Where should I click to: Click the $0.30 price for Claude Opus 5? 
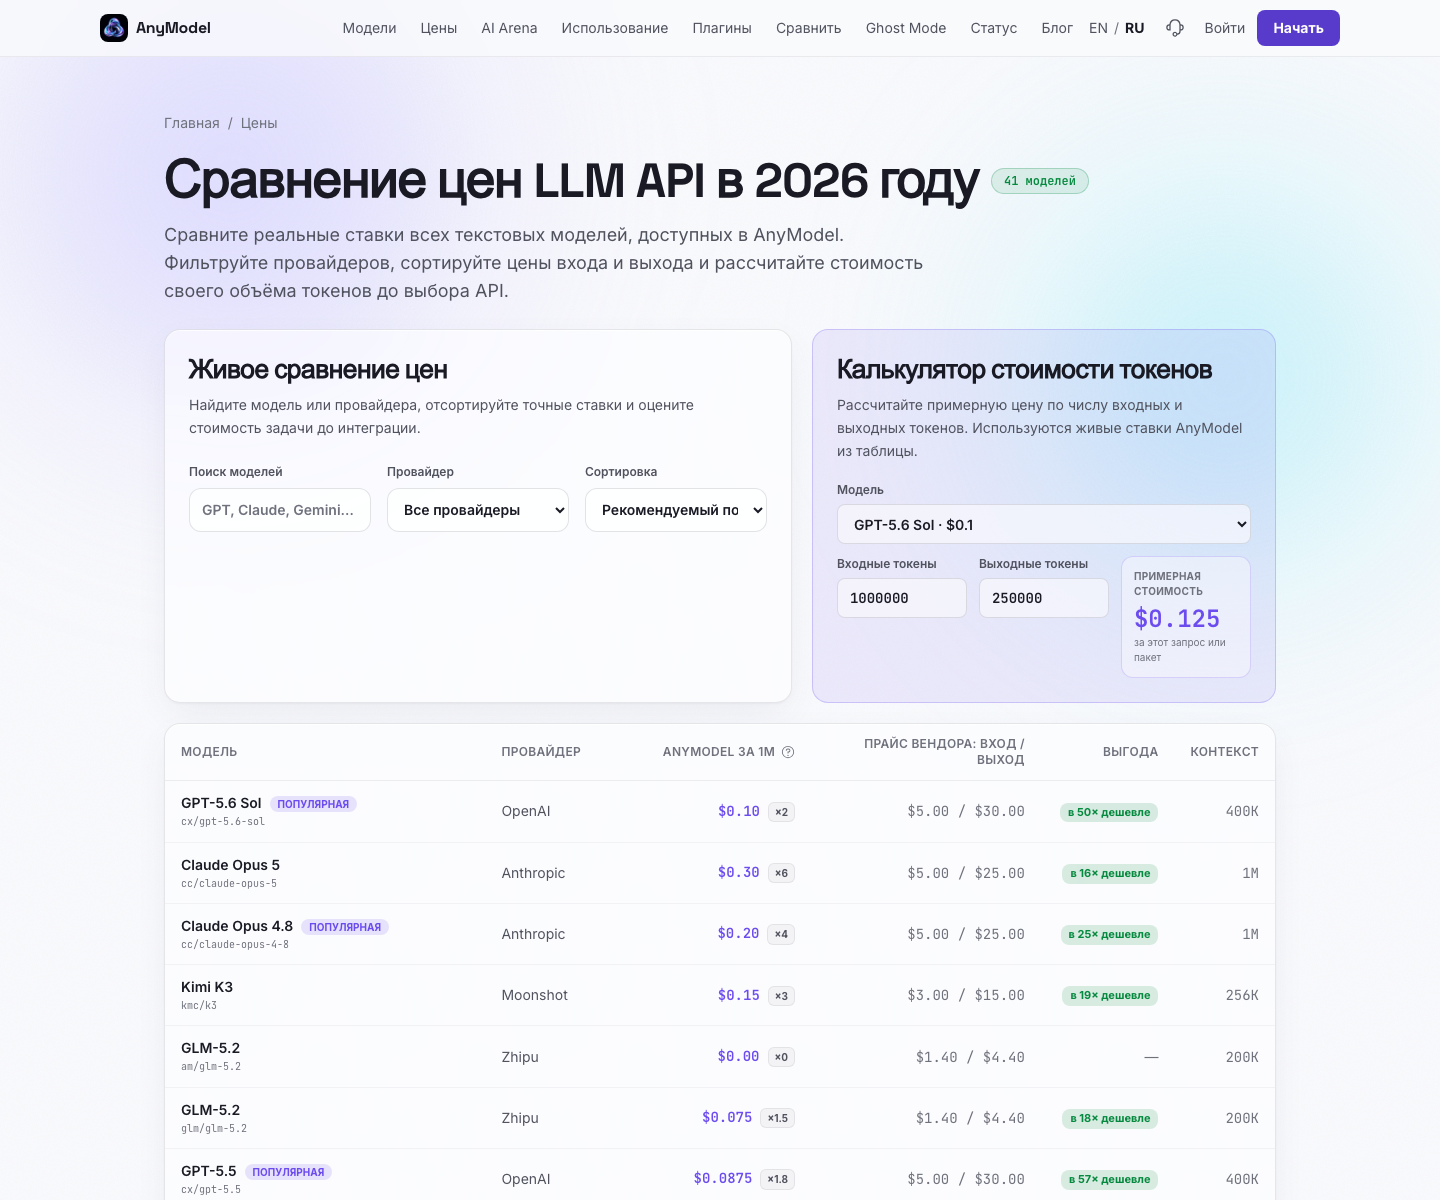point(739,872)
